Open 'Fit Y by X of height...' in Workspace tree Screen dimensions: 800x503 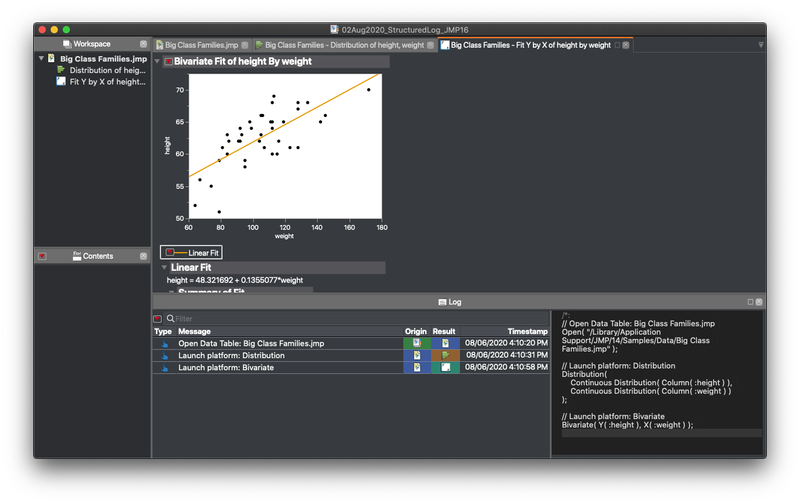click(x=108, y=82)
